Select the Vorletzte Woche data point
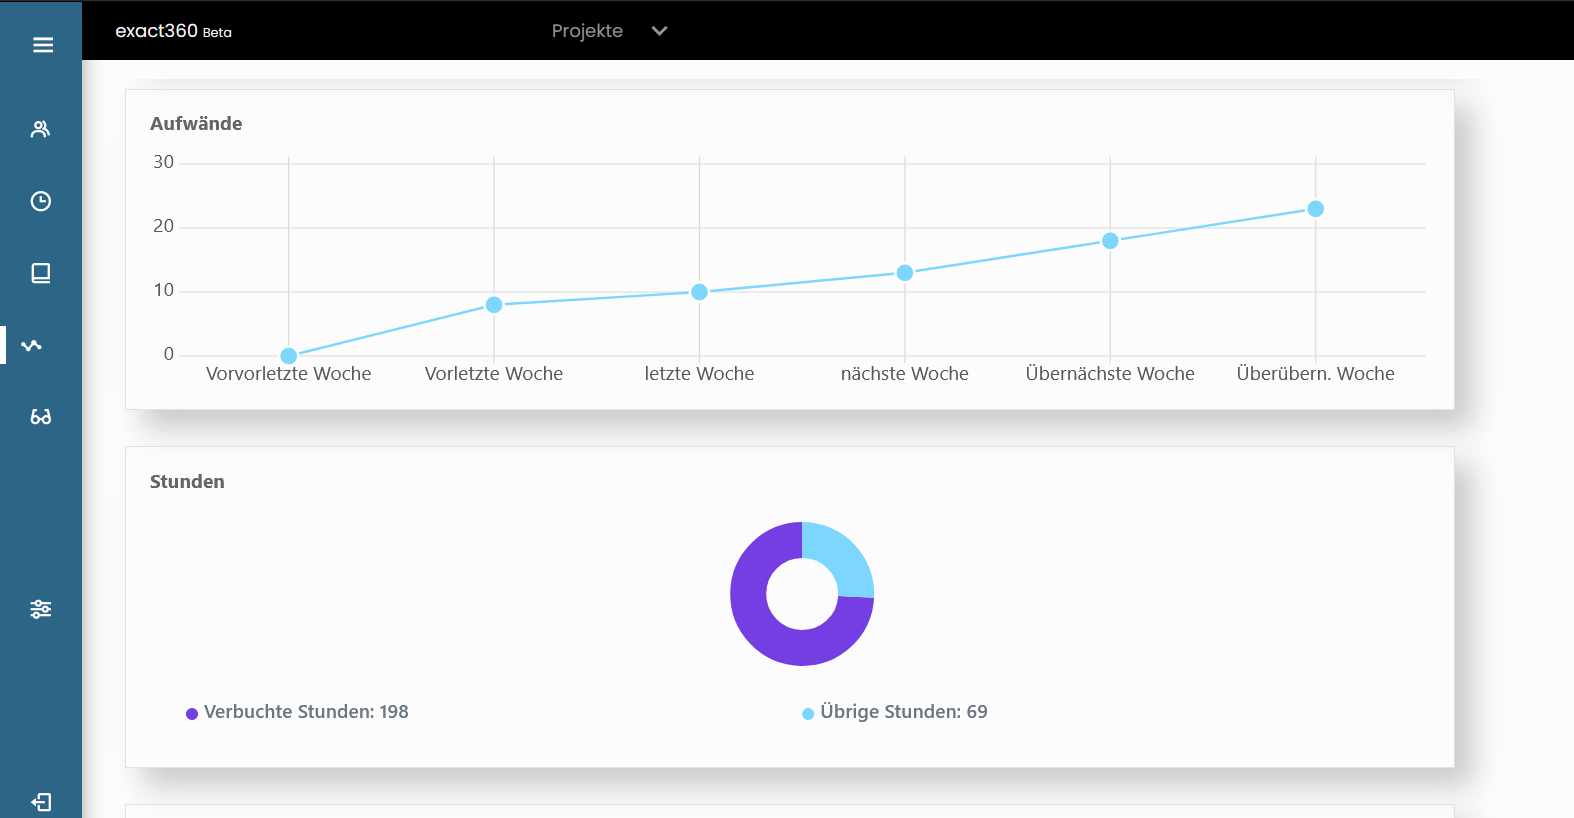The height and width of the screenshot is (818, 1574). pyautogui.click(x=494, y=305)
